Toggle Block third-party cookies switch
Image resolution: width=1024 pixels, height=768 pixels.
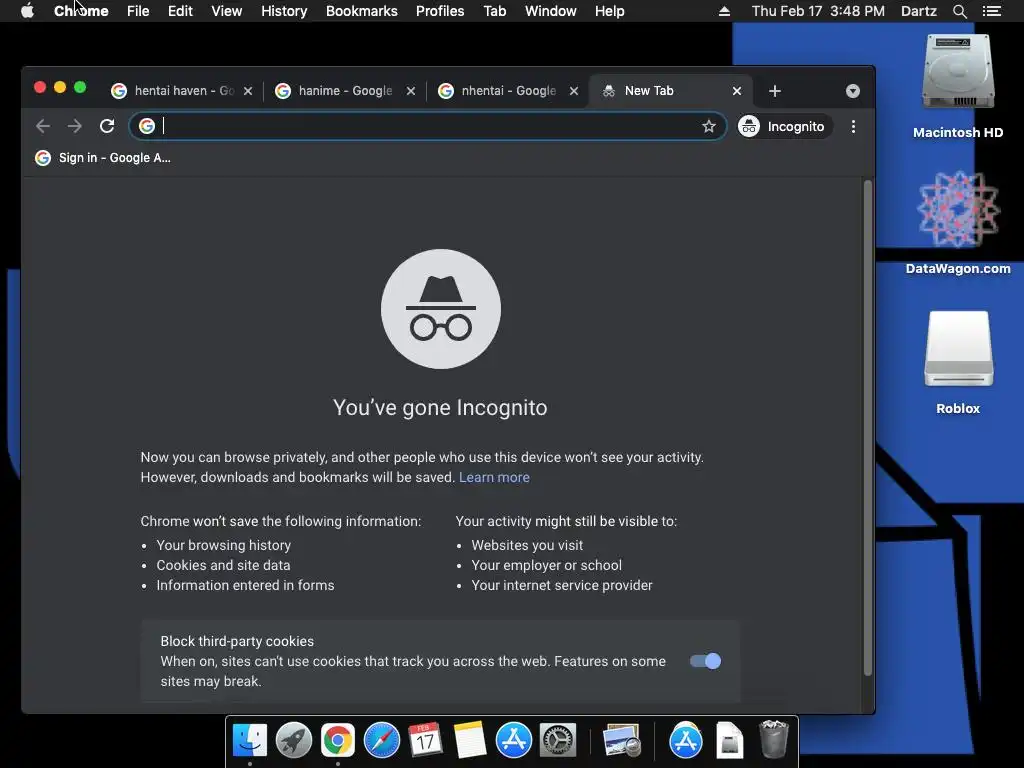click(x=705, y=661)
